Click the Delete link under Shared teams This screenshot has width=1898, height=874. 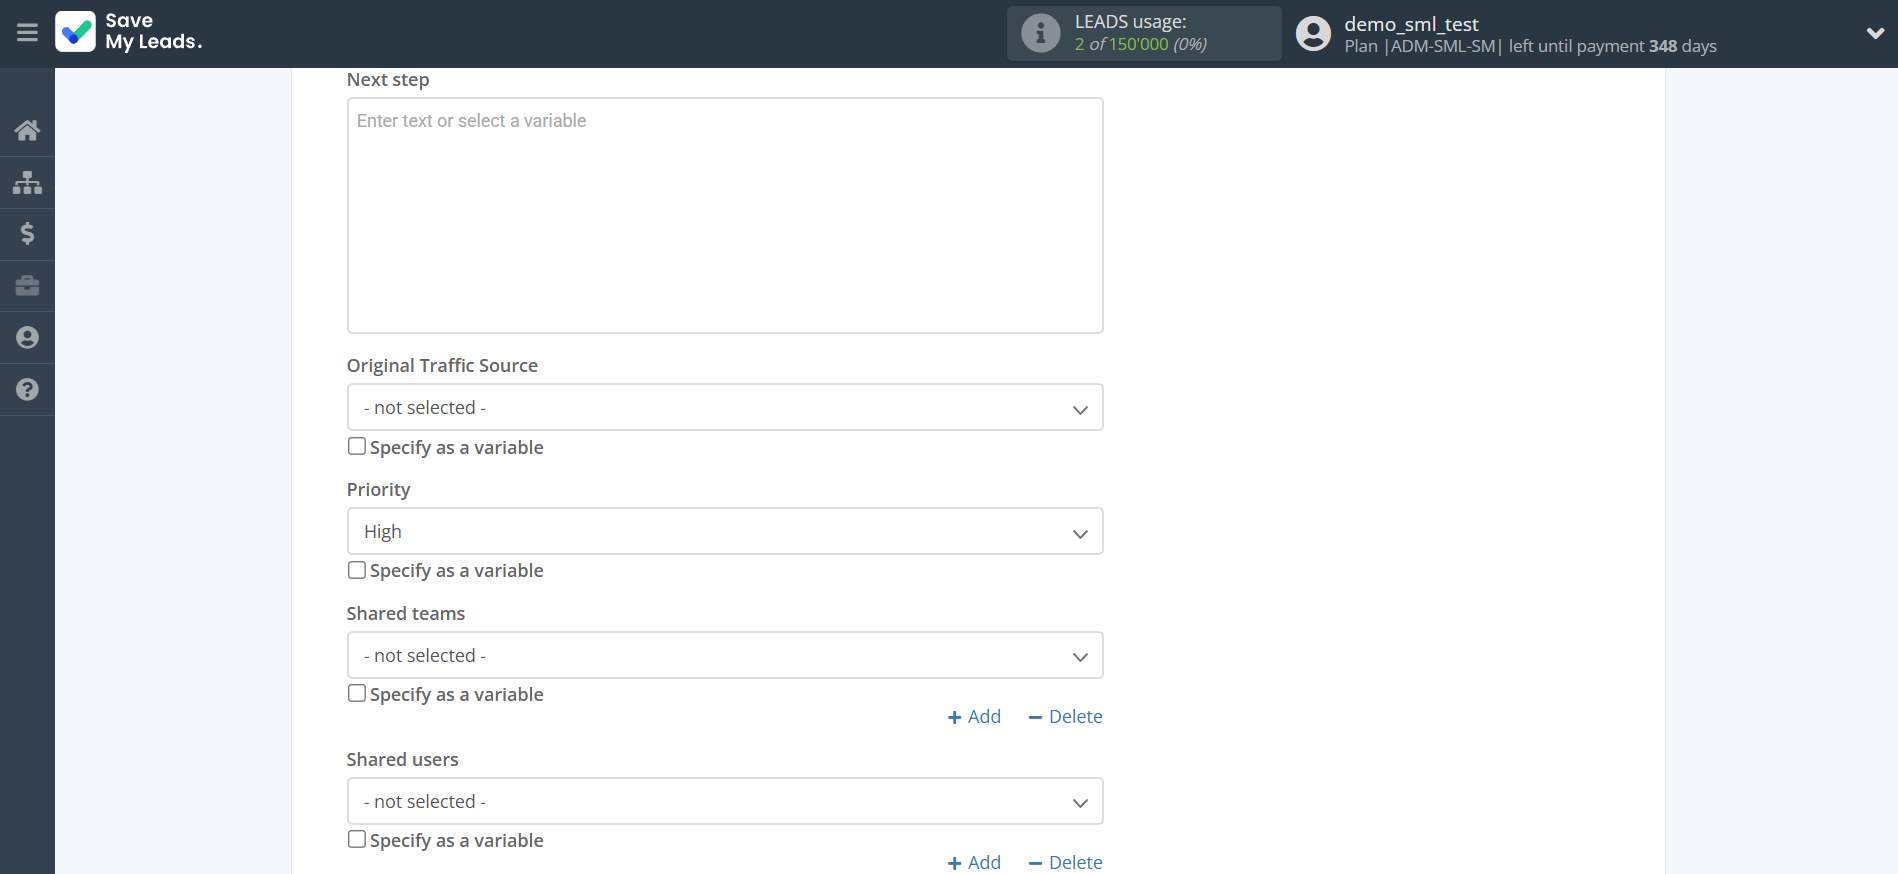coord(1065,717)
